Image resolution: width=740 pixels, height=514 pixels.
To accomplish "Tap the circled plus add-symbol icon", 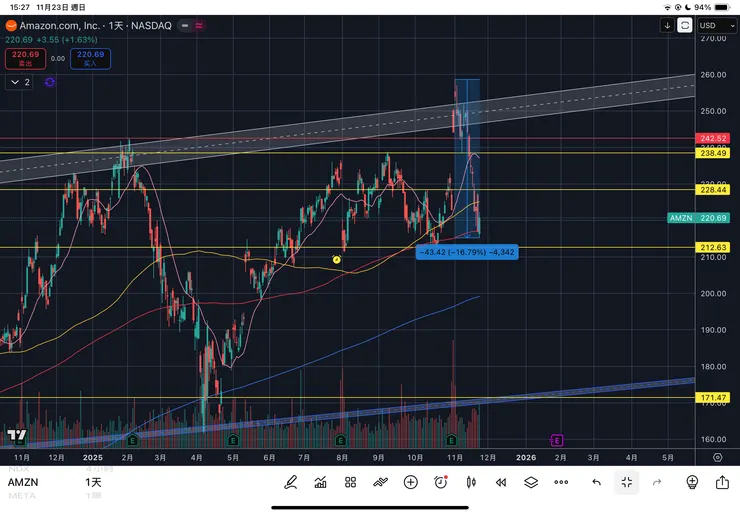I will click(x=411, y=482).
